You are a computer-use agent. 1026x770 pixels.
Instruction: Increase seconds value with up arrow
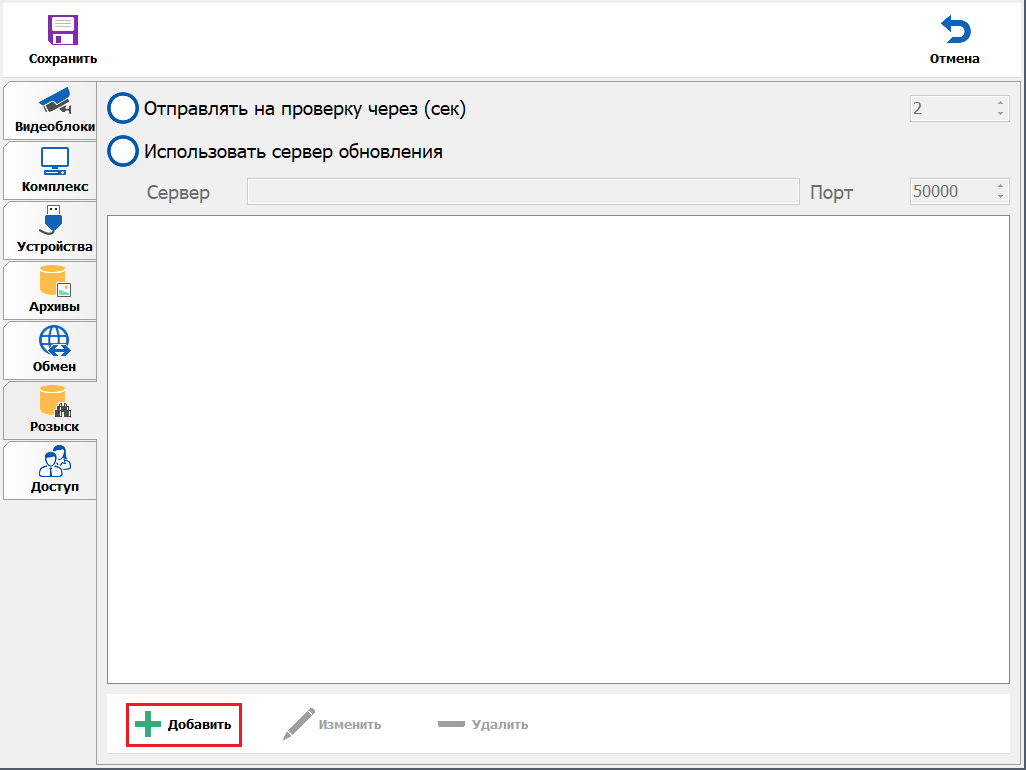coord(1000,102)
